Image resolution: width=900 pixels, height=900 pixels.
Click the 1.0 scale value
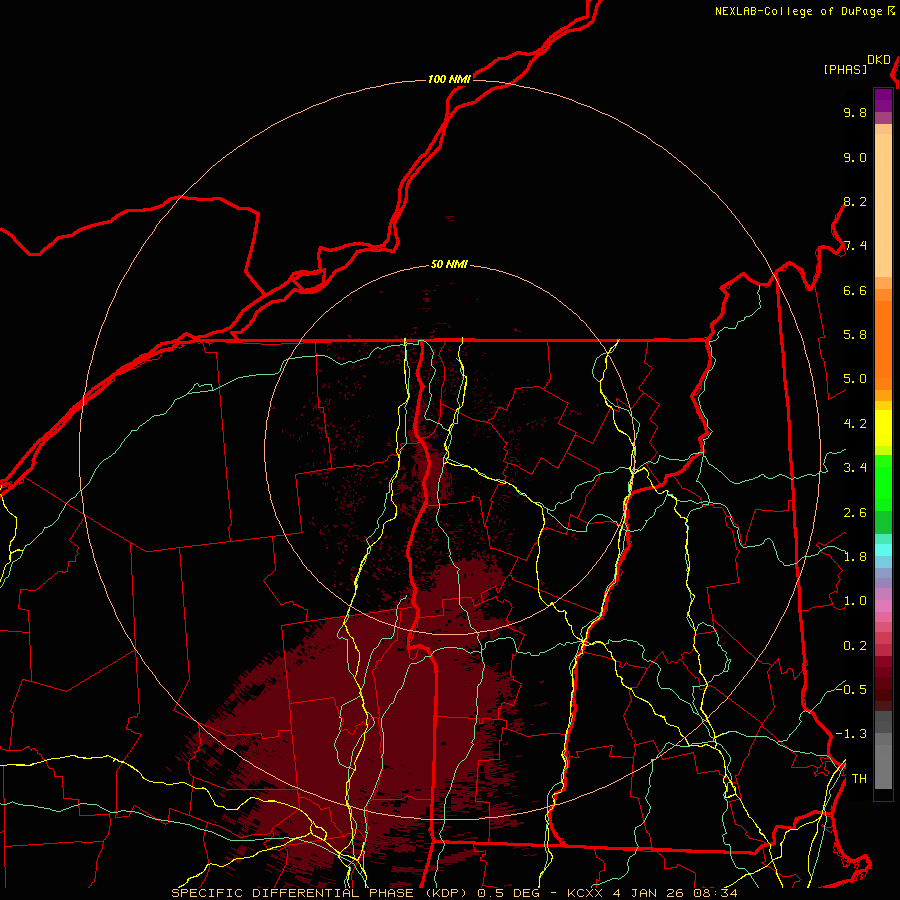coord(855,601)
